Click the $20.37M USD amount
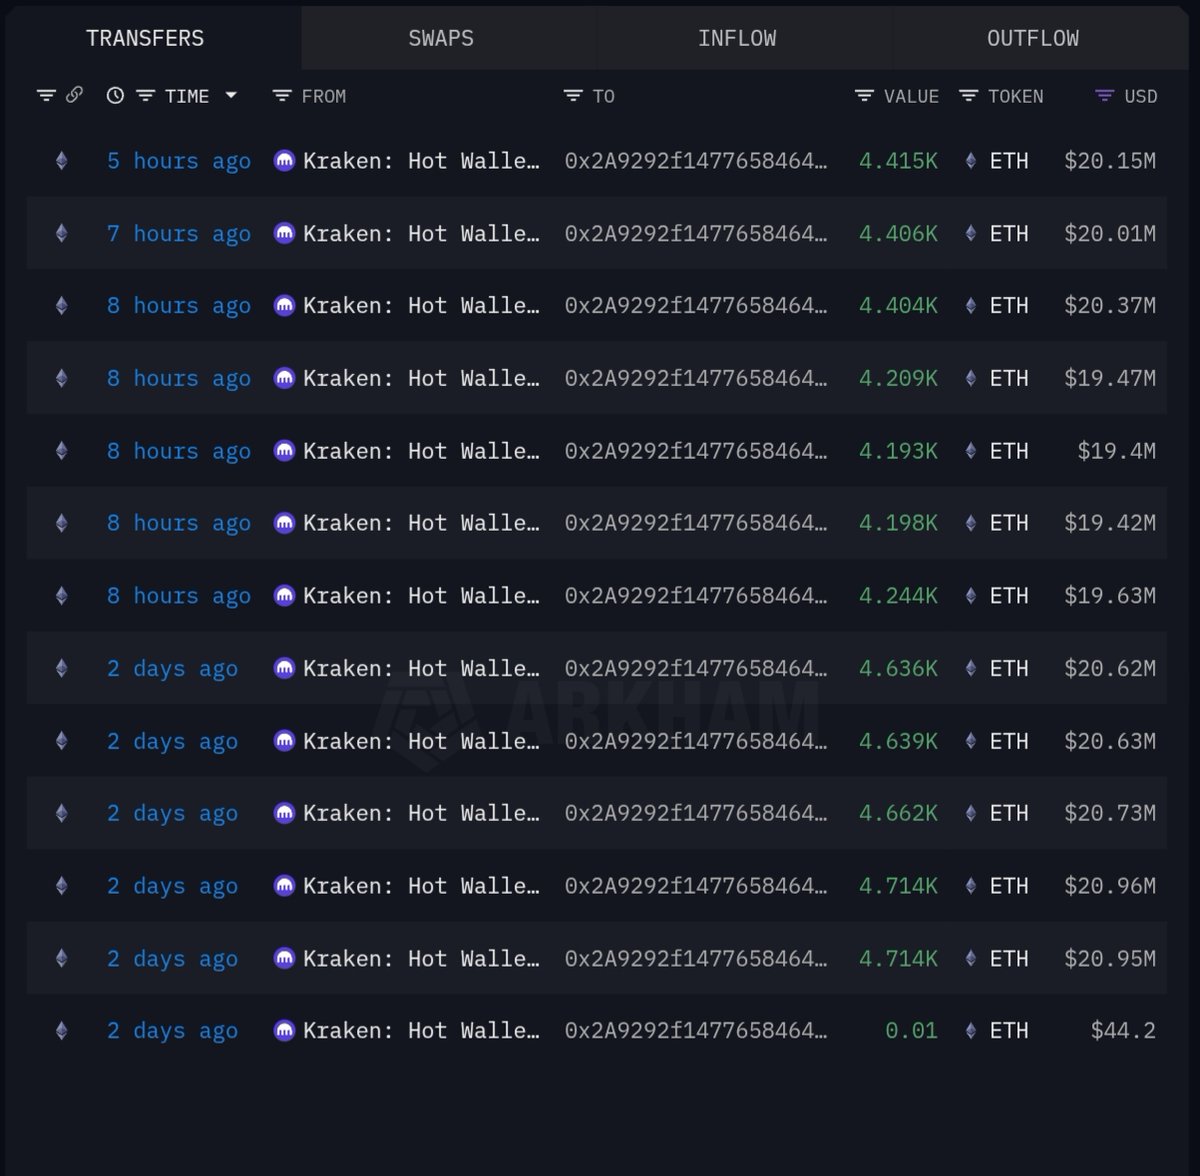The image size is (1200, 1176). click(1110, 306)
